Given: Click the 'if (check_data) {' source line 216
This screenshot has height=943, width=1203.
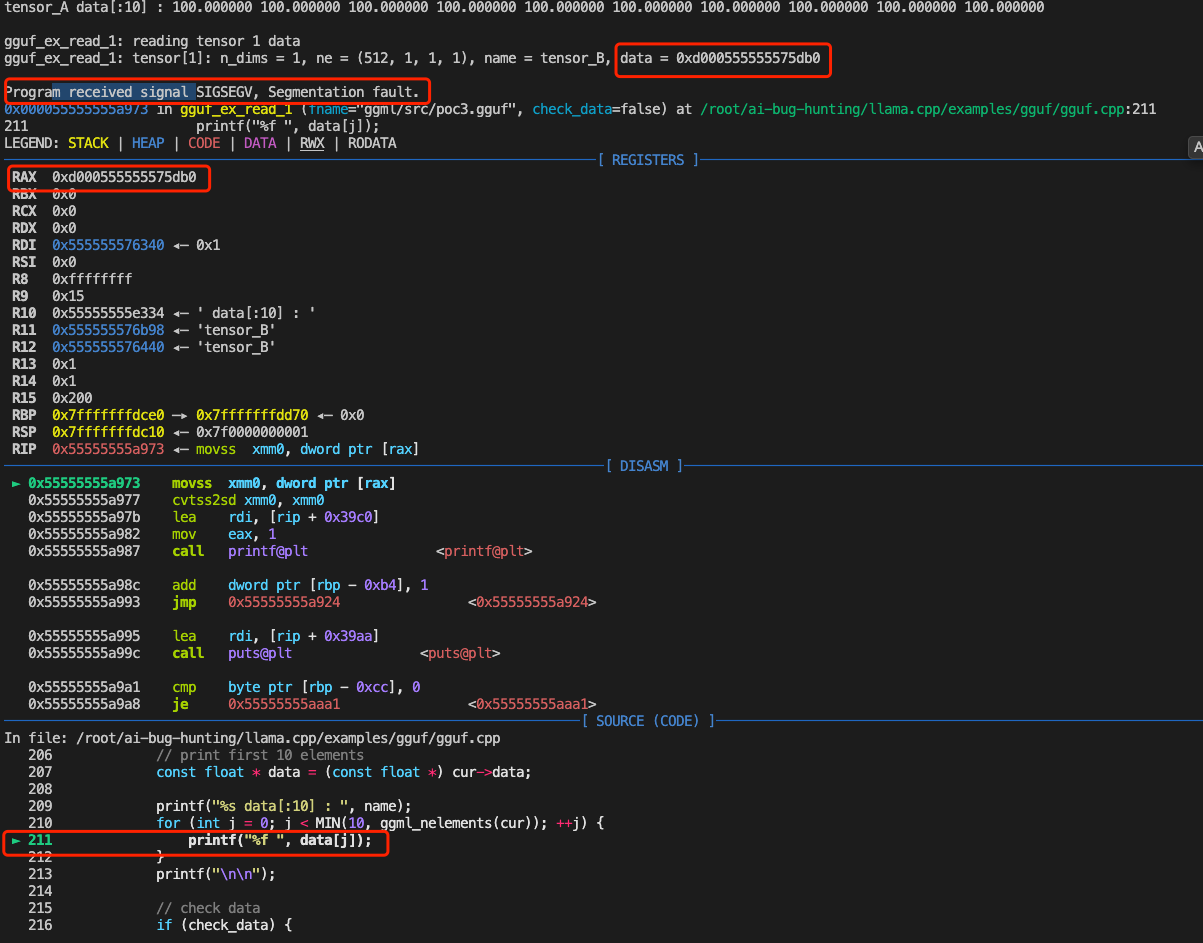Looking at the screenshot, I should (224, 925).
